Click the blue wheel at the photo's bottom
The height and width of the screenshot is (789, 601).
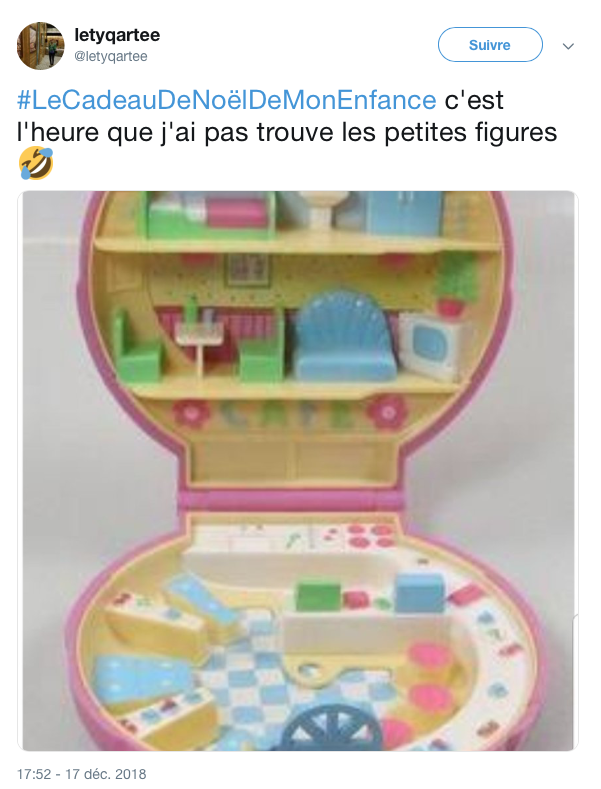tap(330, 729)
